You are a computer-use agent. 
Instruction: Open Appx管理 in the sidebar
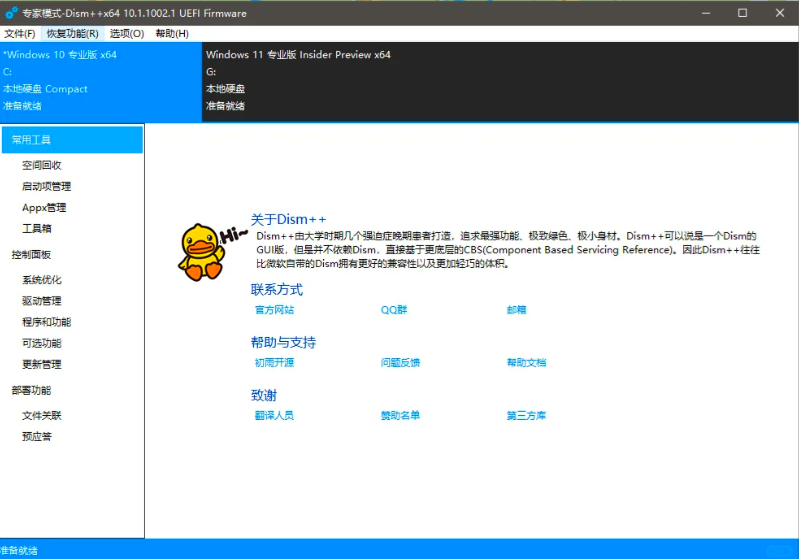44,207
